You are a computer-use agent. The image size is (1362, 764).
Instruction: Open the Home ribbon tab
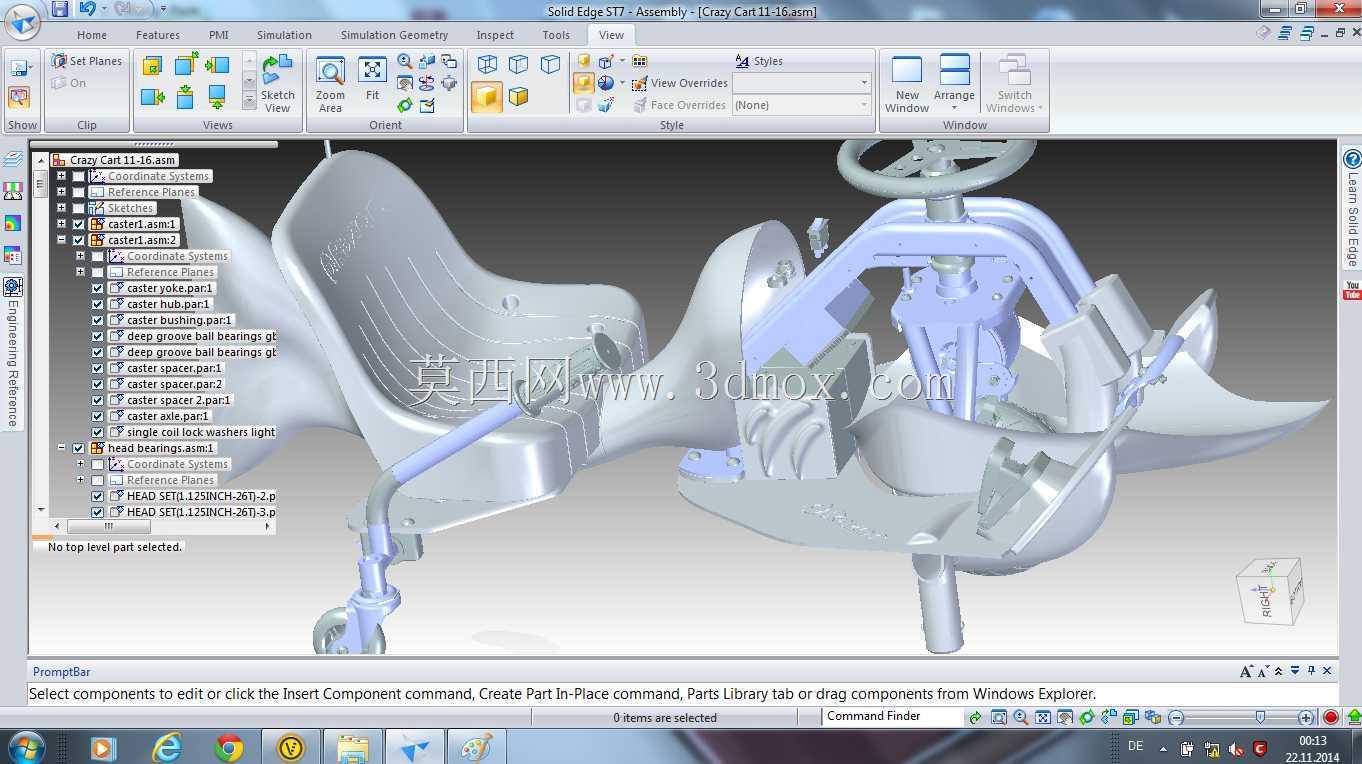[92, 35]
